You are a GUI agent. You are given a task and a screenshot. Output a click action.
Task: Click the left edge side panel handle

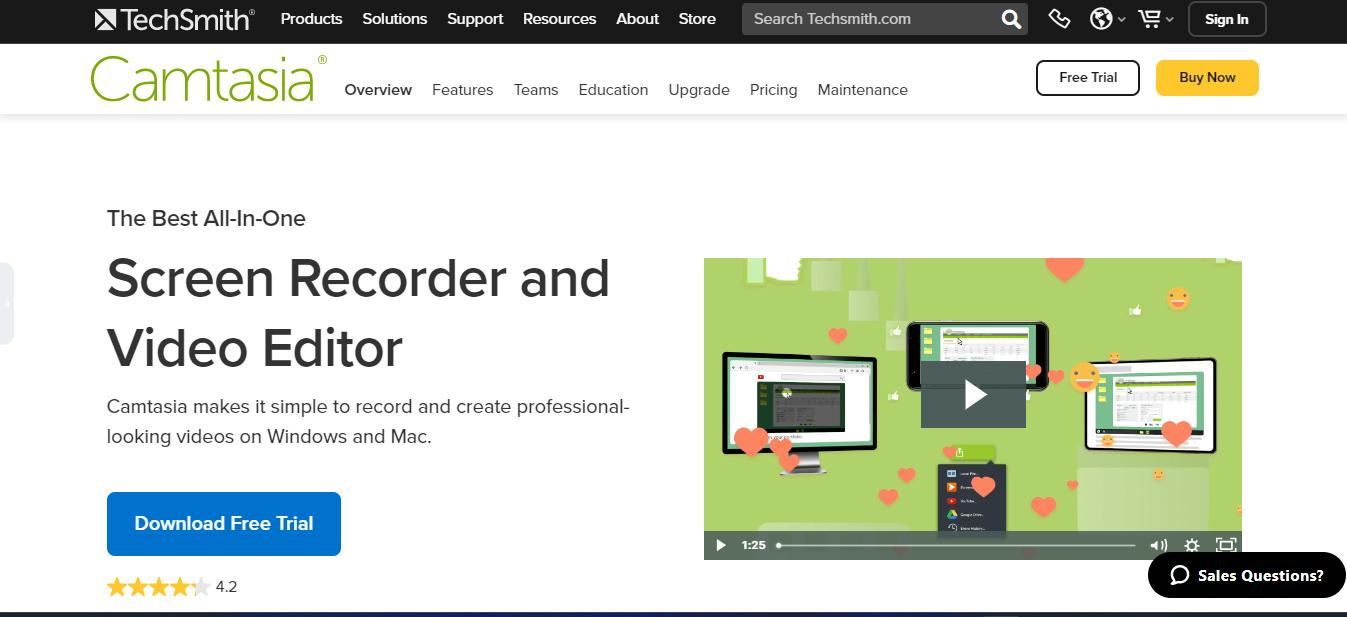click(x=6, y=303)
